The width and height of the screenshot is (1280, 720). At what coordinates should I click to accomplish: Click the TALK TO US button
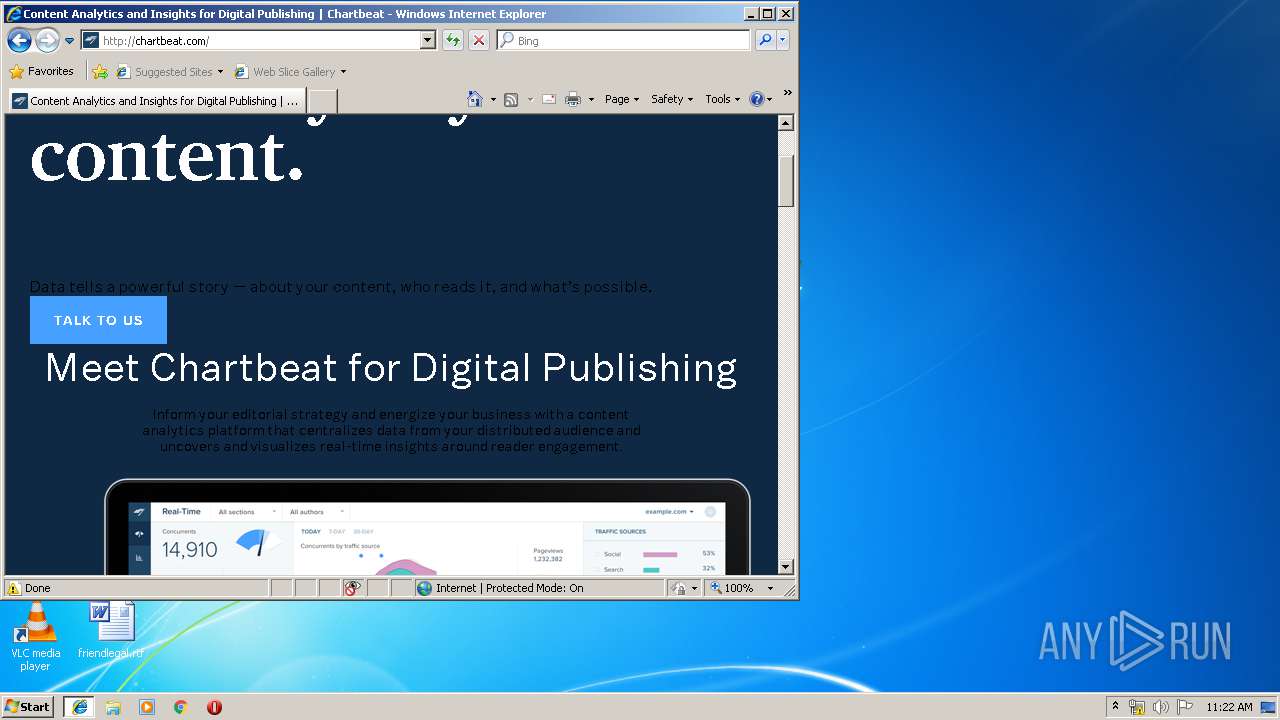coord(98,320)
